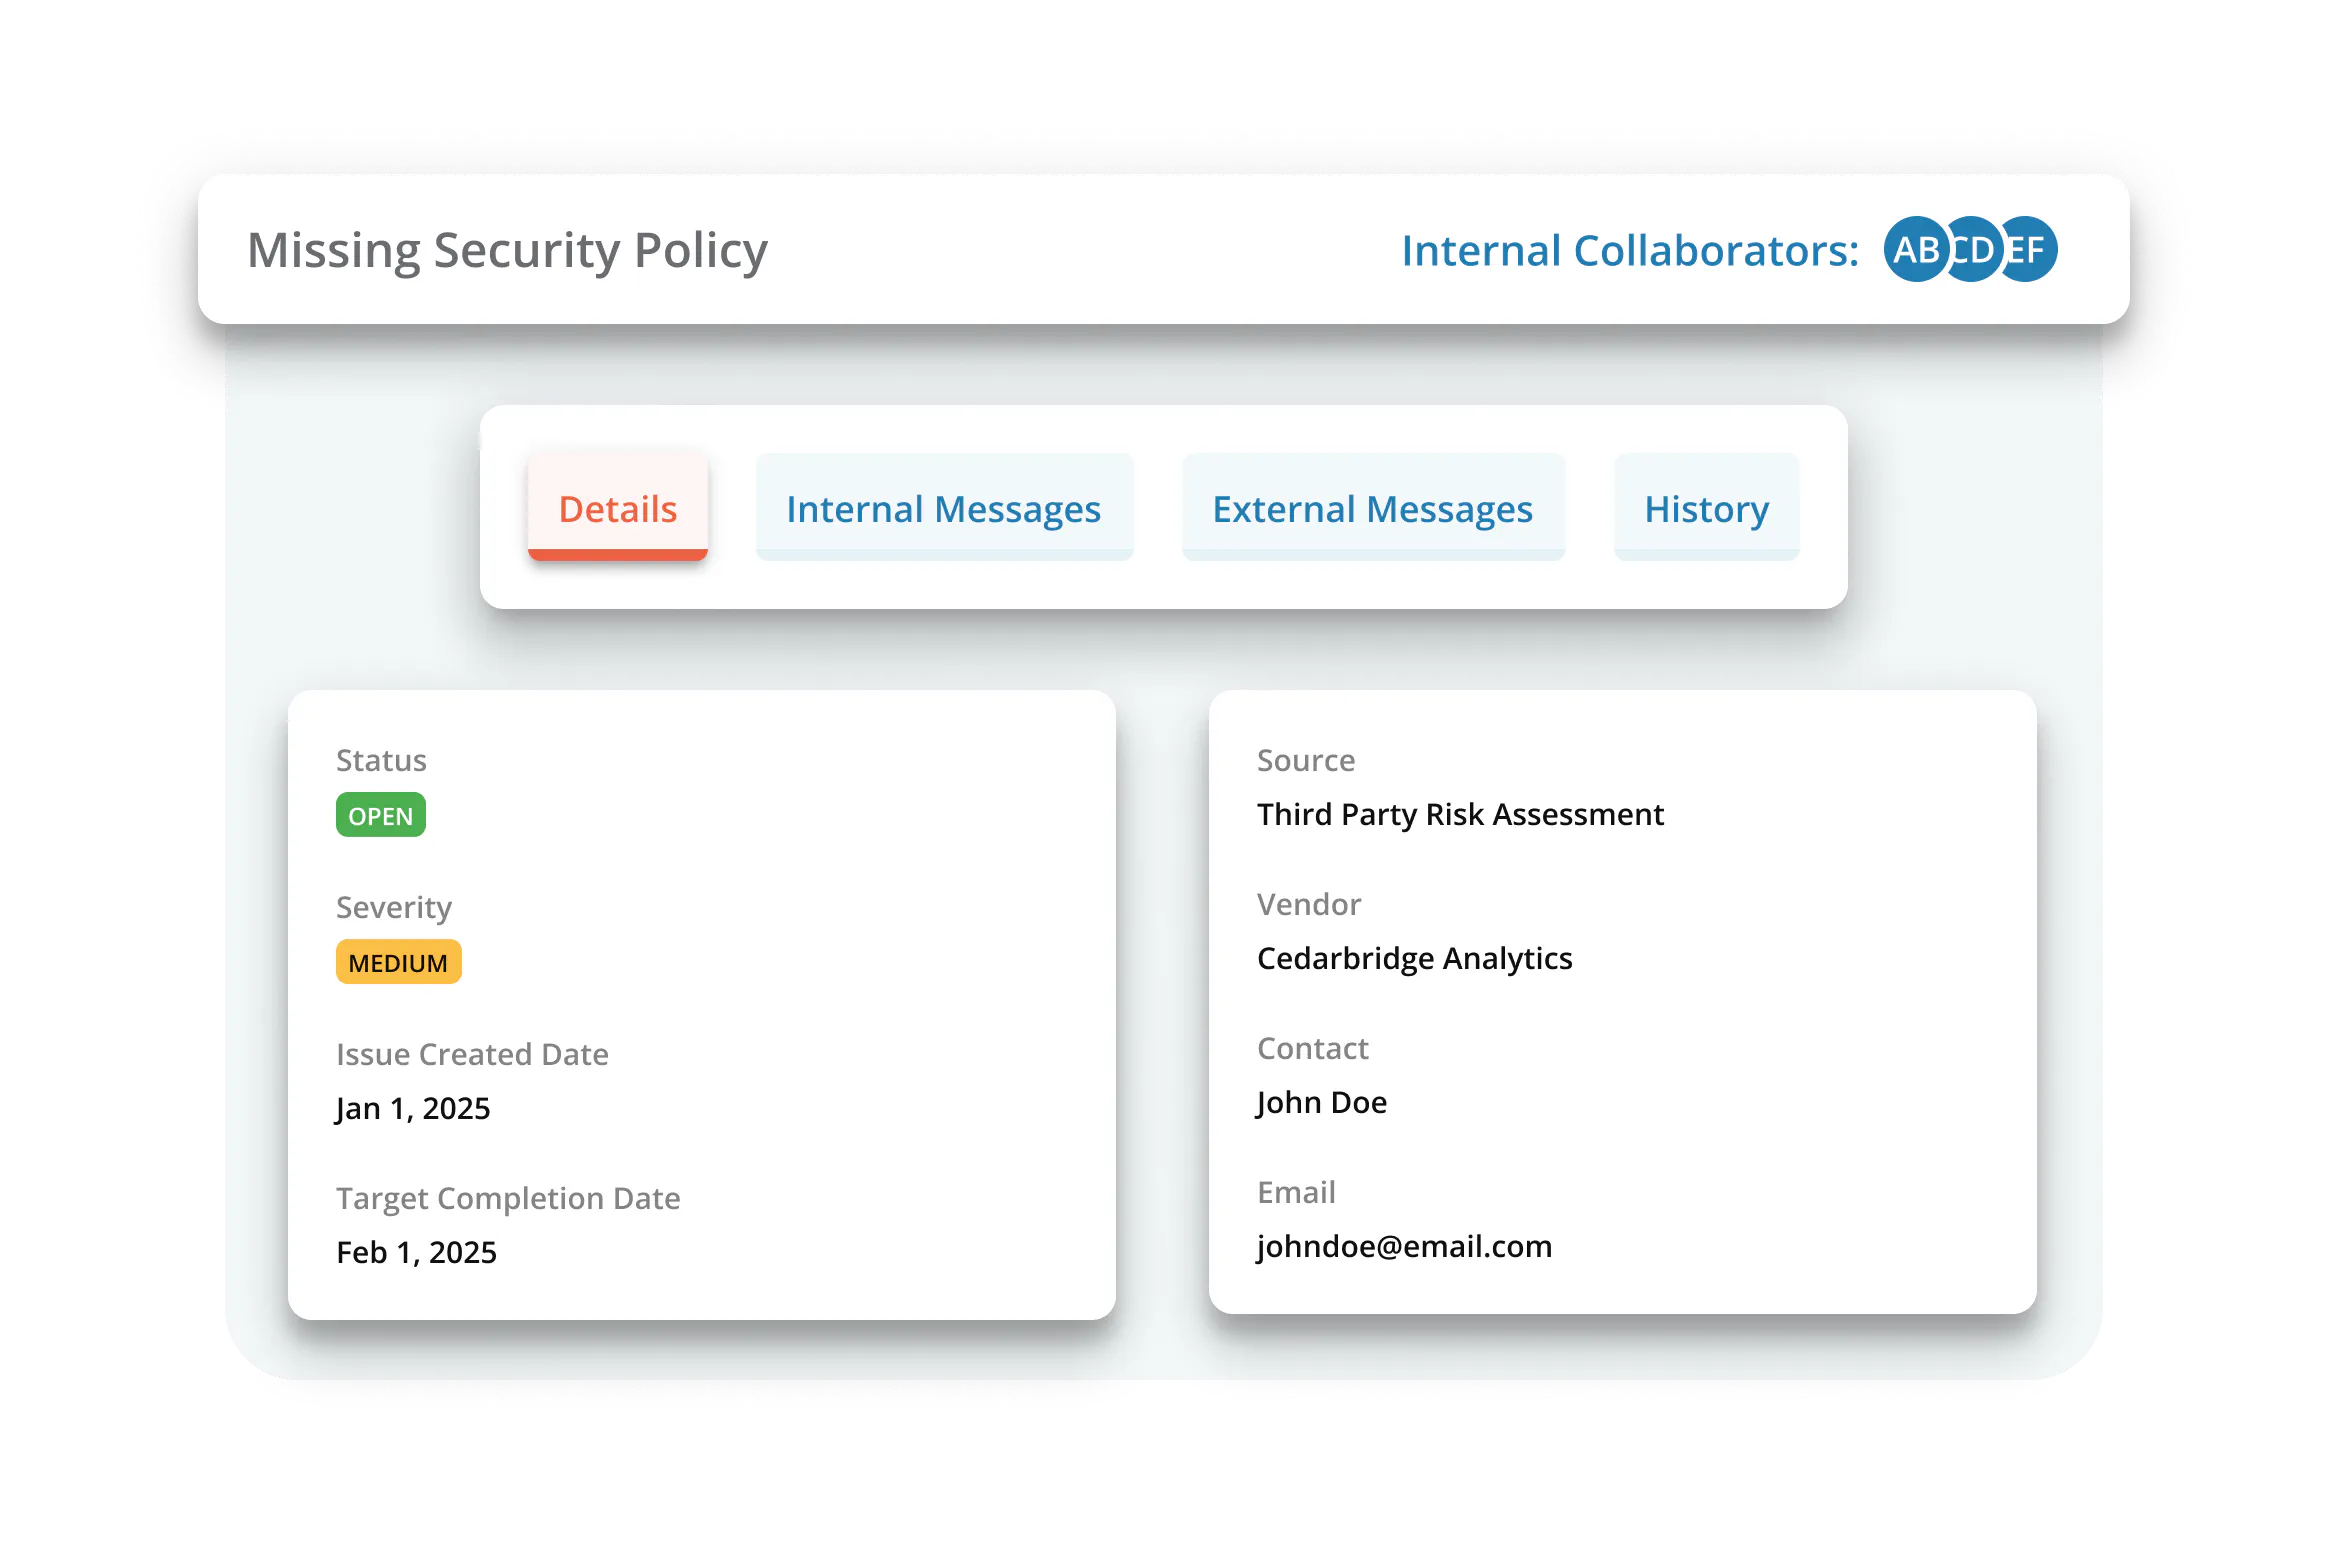Click the Internal Collaborators label
The width and height of the screenshot is (2325, 1551).
(1629, 250)
